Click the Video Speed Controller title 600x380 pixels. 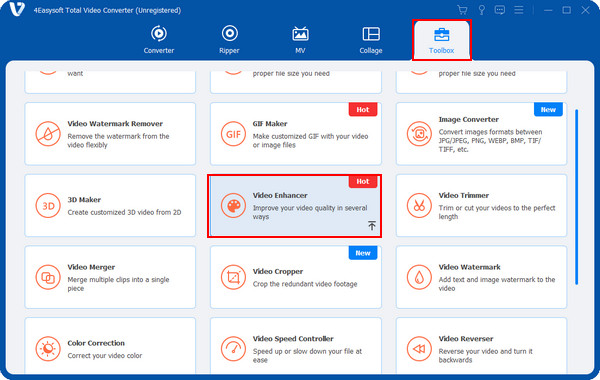click(x=293, y=338)
